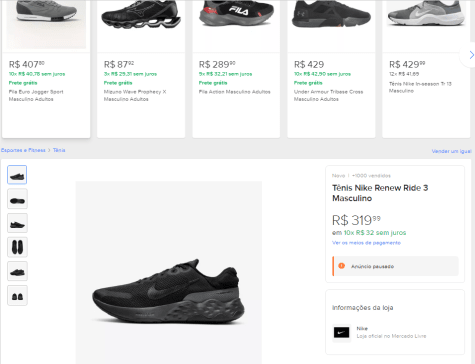Open the Under Armour Tribase Cross product
Viewport: 475px width, 364px height.
click(331, 69)
